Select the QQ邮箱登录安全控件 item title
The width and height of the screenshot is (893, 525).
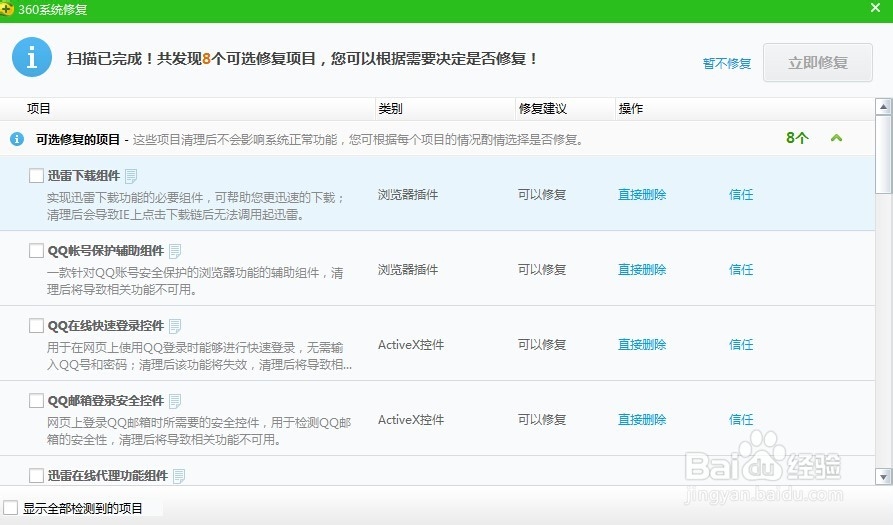coord(106,400)
